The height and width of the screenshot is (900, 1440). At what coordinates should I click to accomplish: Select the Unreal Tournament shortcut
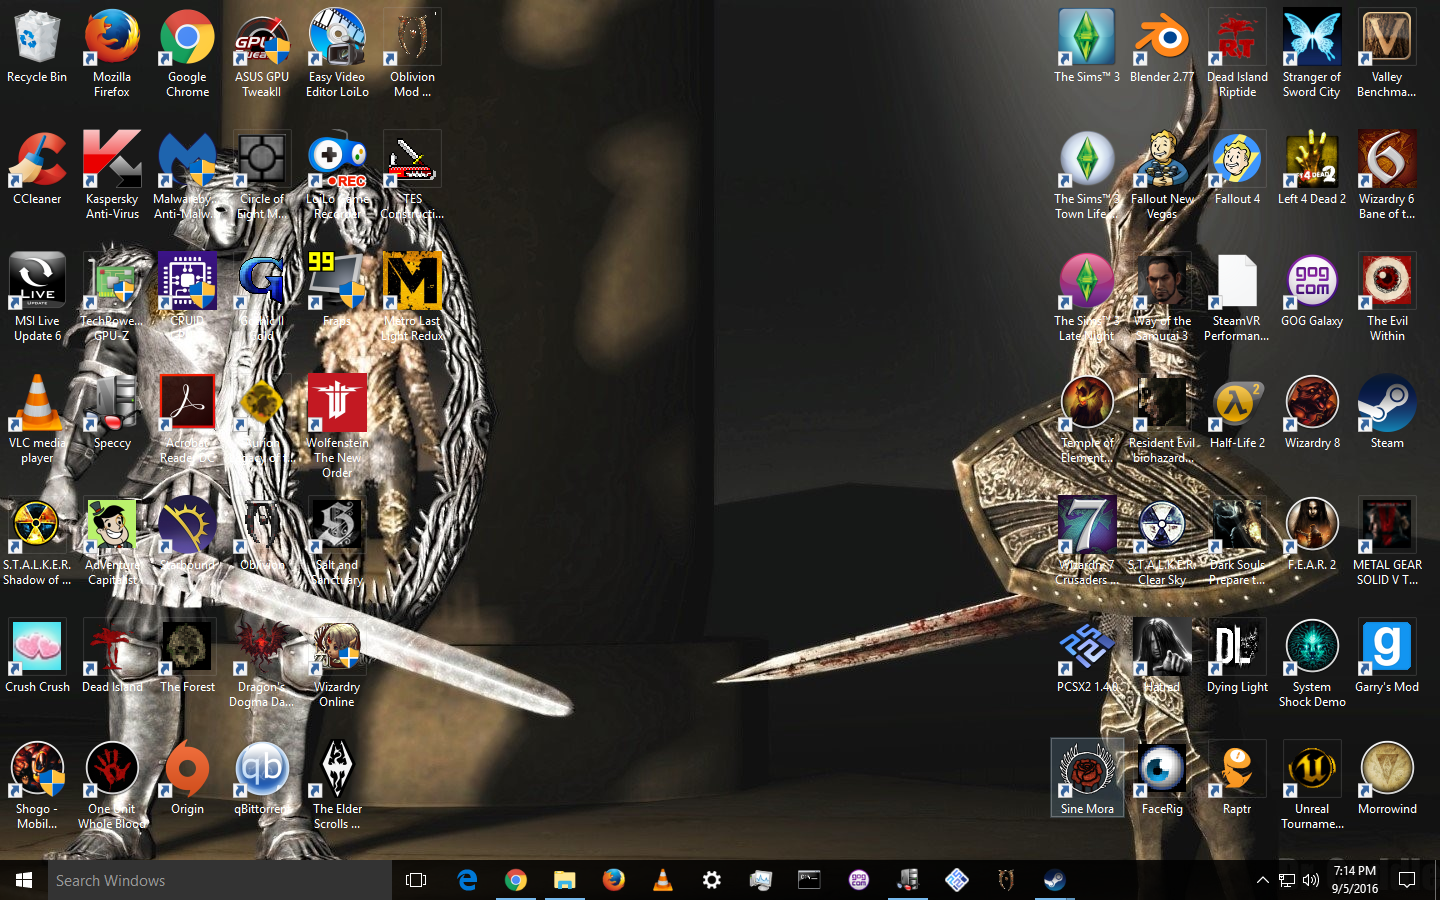pyautogui.click(x=1312, y=786)
